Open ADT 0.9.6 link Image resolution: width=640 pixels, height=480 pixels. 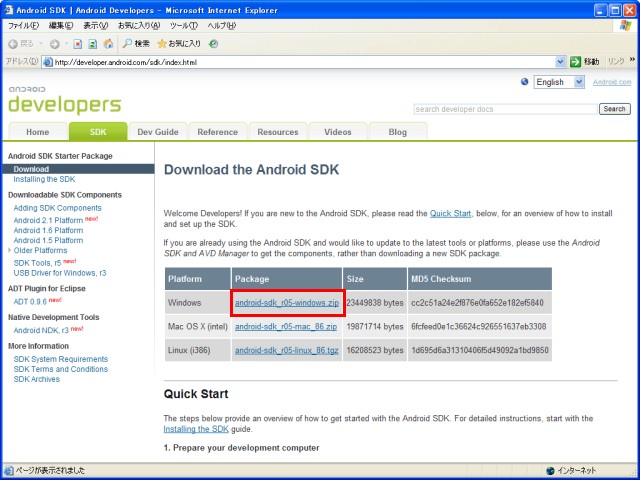(30, 302)
